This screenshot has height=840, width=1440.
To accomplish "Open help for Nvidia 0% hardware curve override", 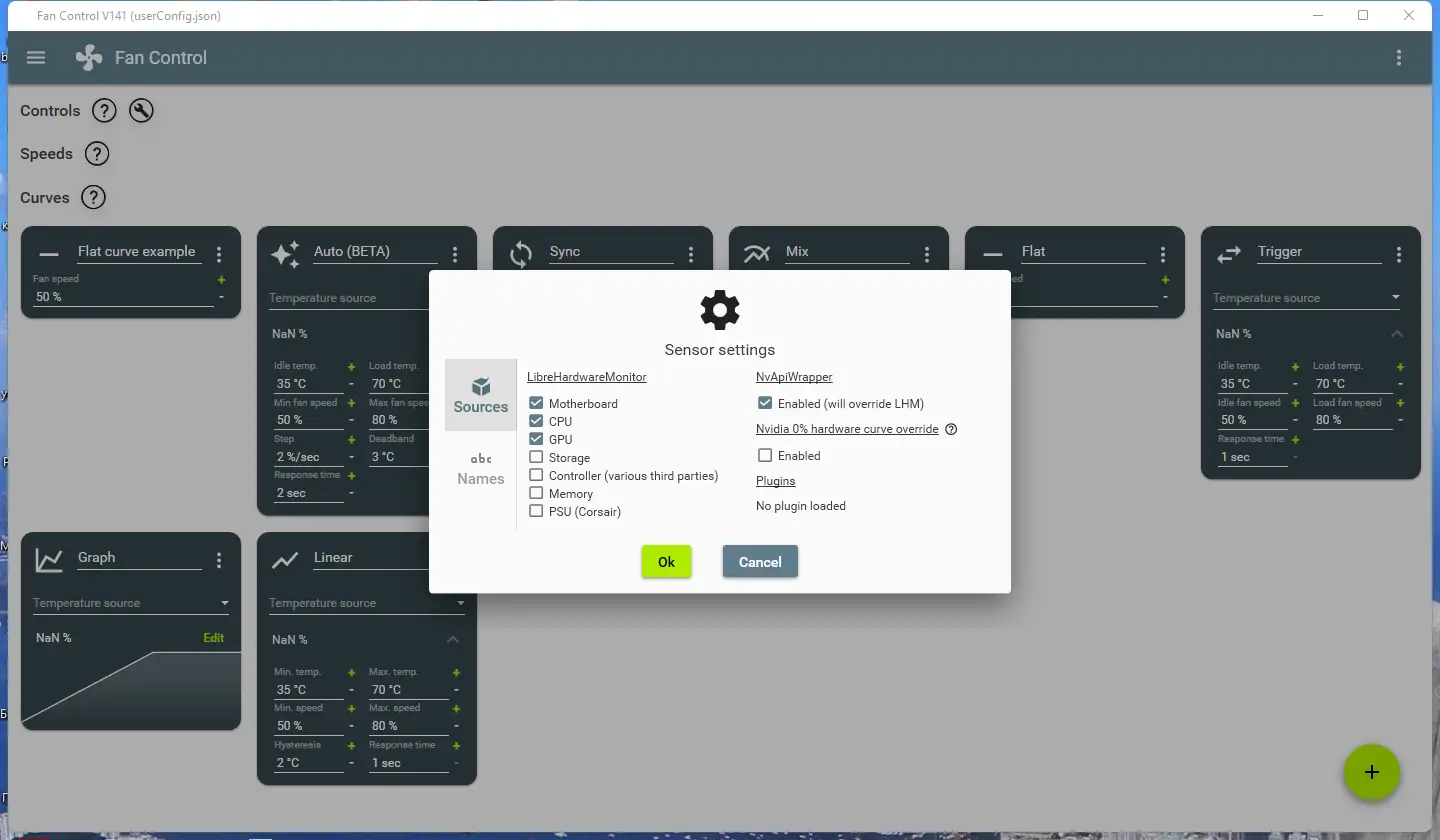I will coord(951,429).
